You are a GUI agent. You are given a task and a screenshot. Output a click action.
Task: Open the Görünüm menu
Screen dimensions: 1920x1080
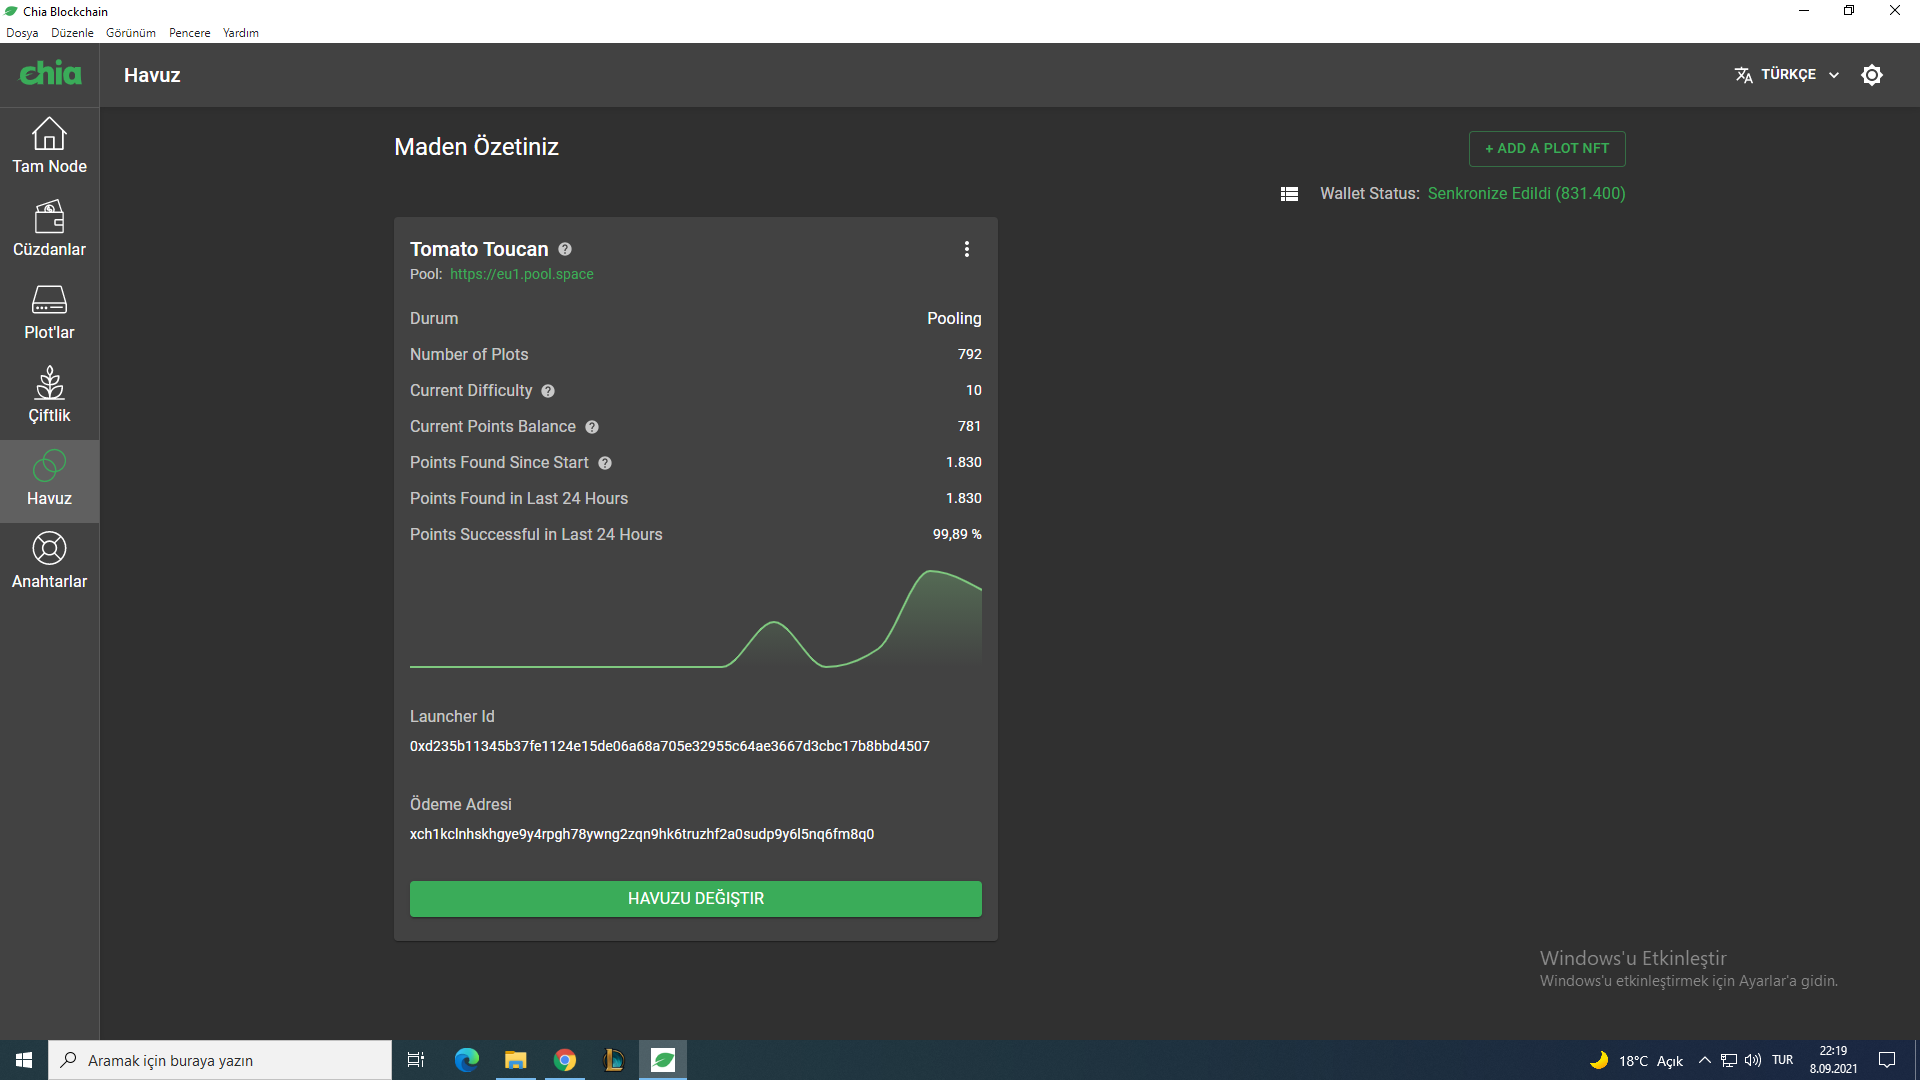[x=131, y=33]
